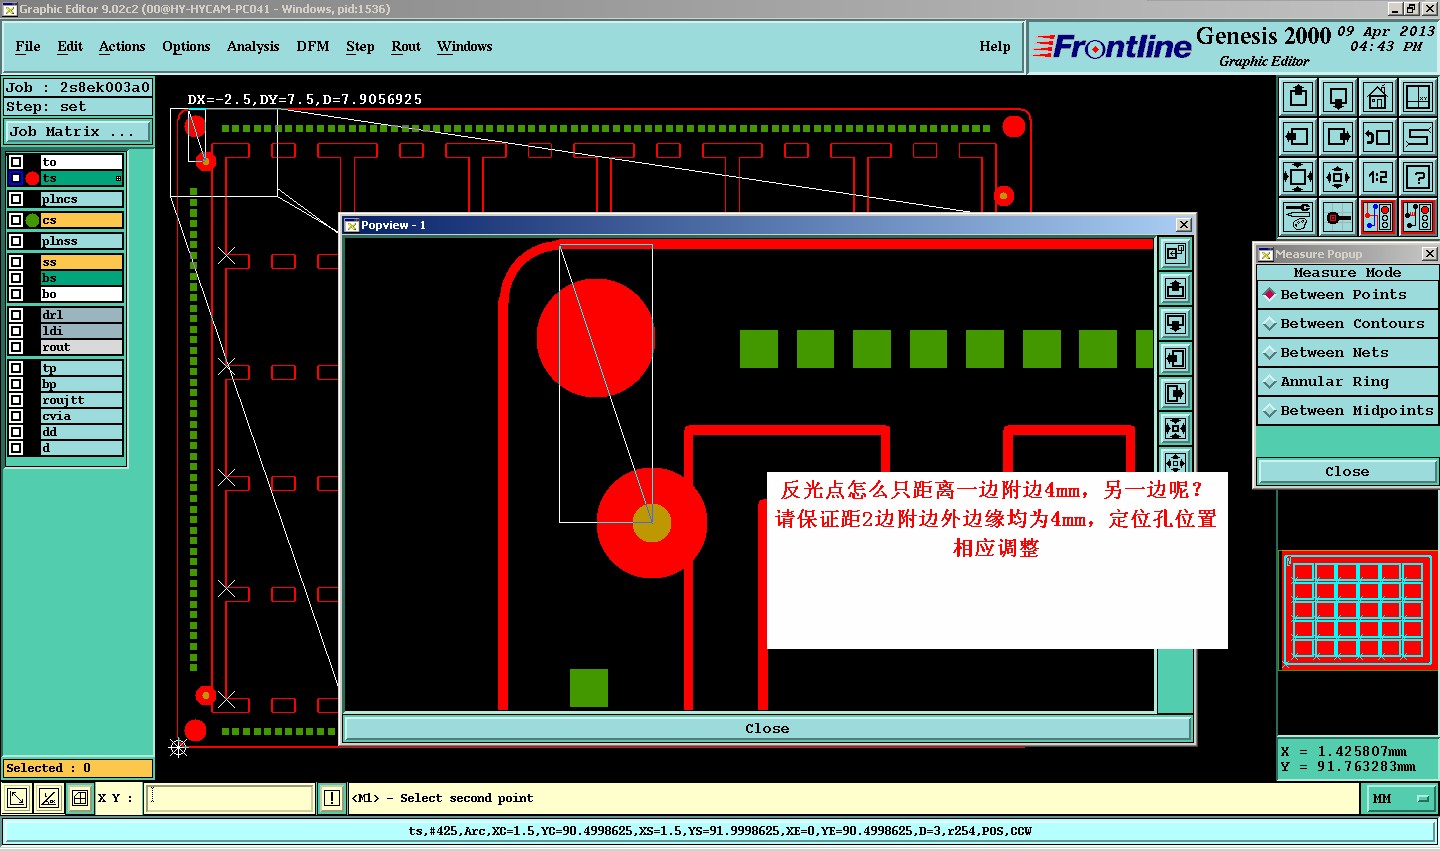Click the Popview pan left icon
Image resolution: width=1440 pixels, height=851 pixels.
coord(1175,358)
